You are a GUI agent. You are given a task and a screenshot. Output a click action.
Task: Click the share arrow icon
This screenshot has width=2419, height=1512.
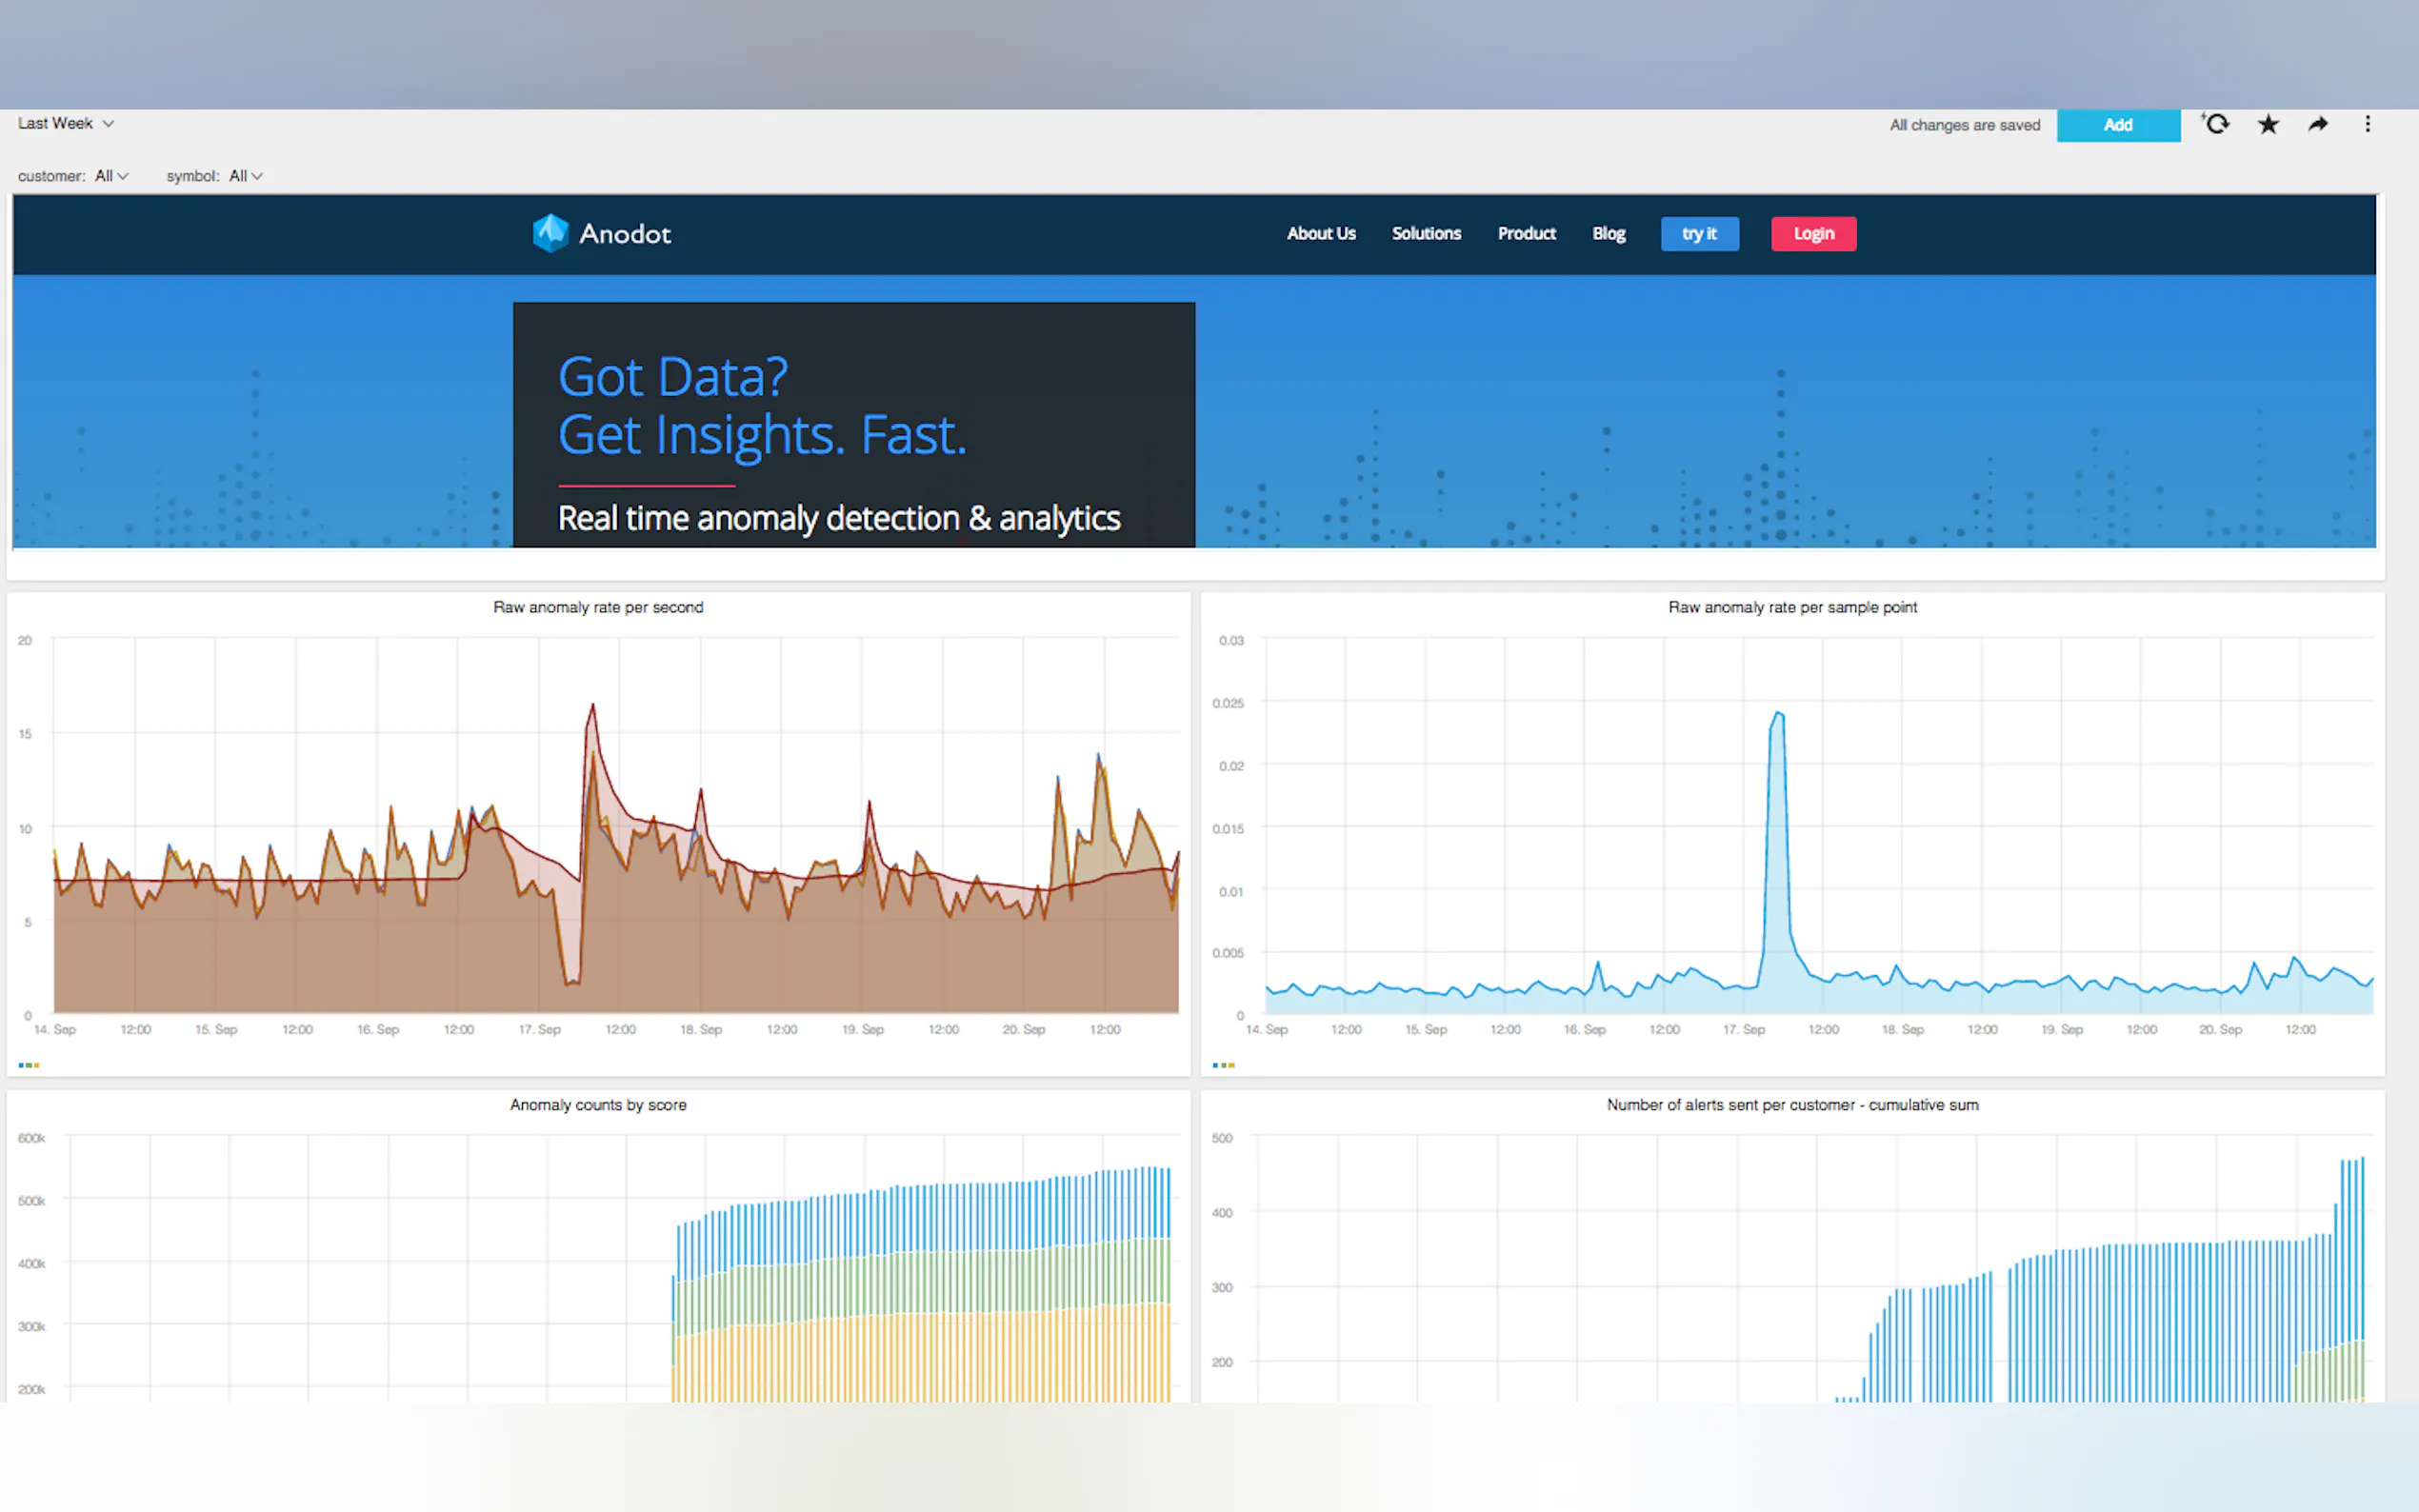[2318, 124]
